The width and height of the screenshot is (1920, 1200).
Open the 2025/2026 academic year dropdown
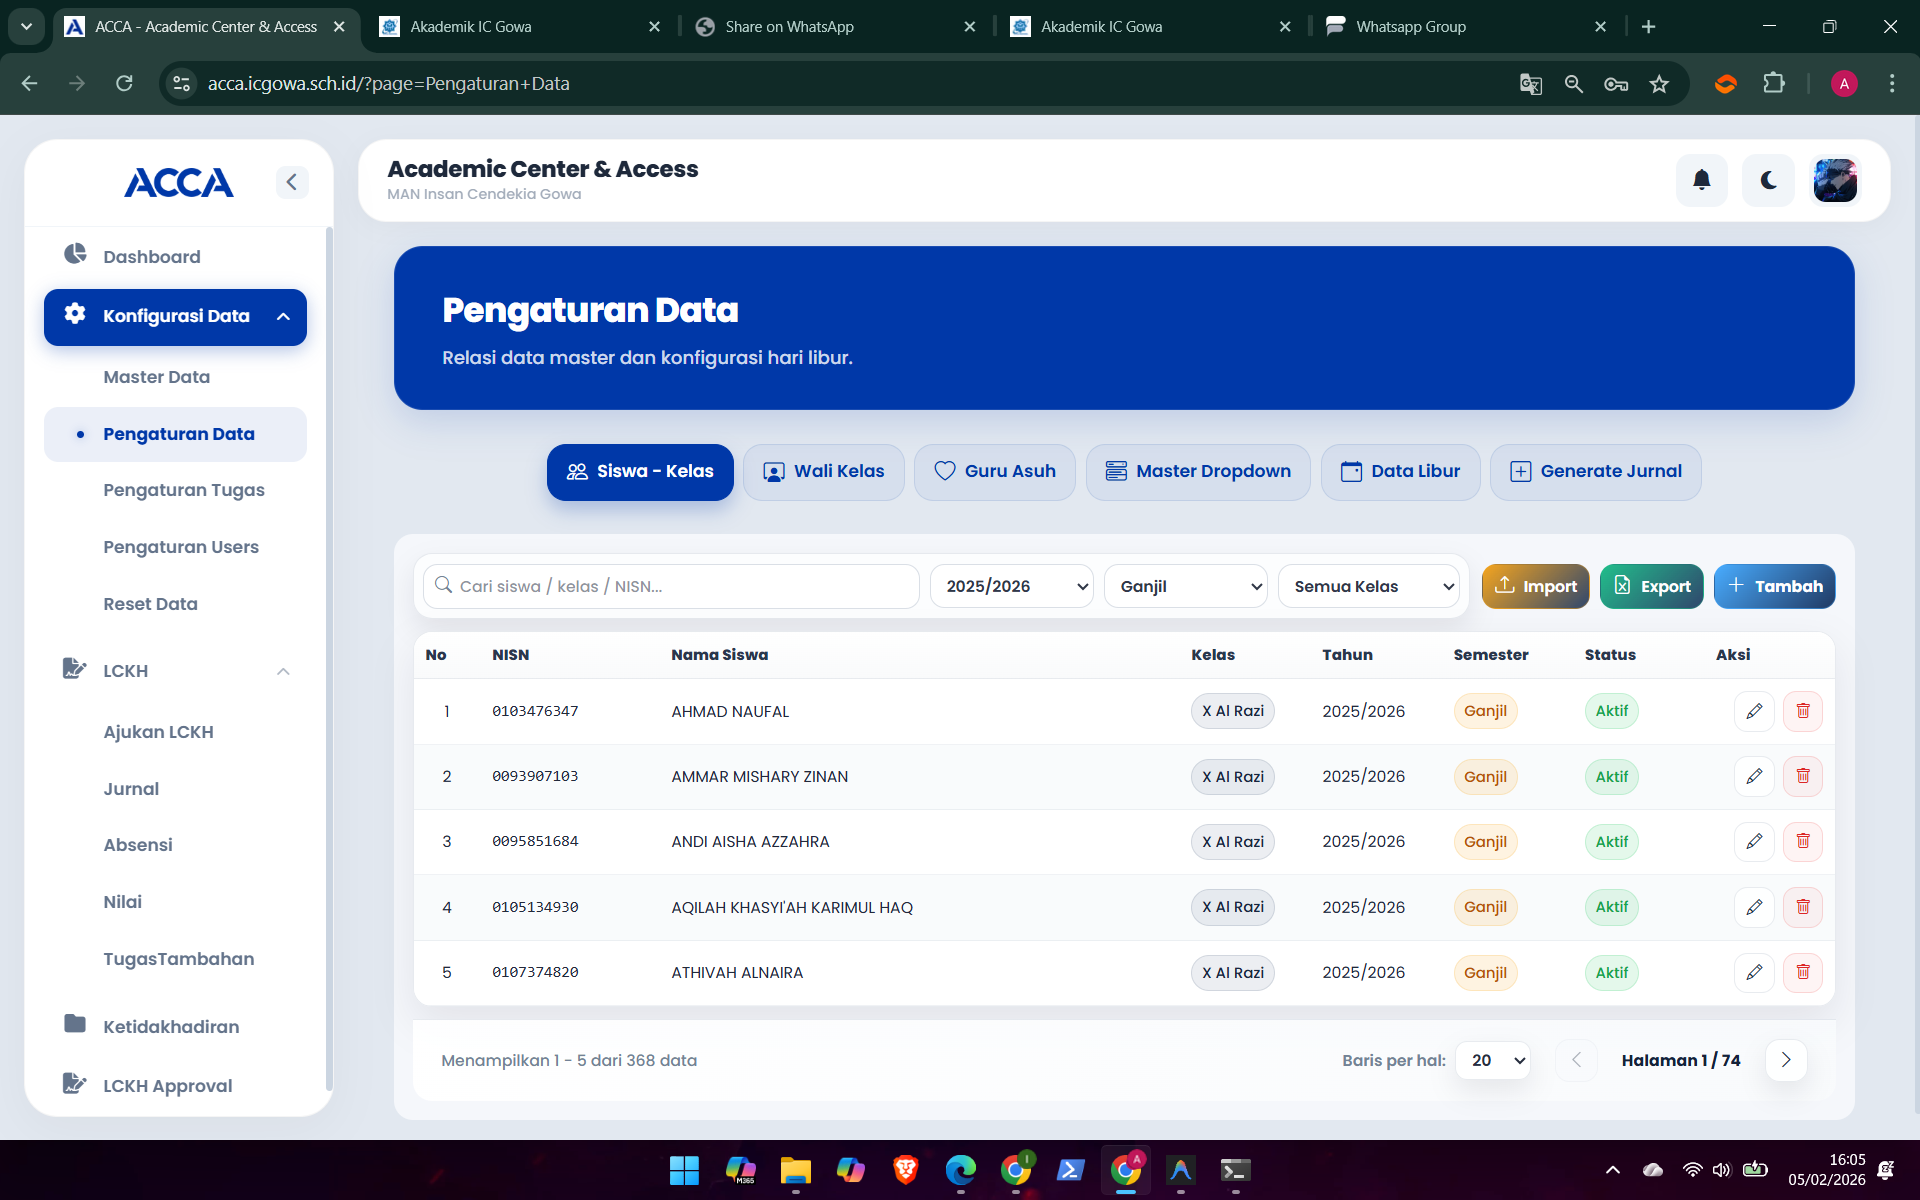tap(1011, 586)
